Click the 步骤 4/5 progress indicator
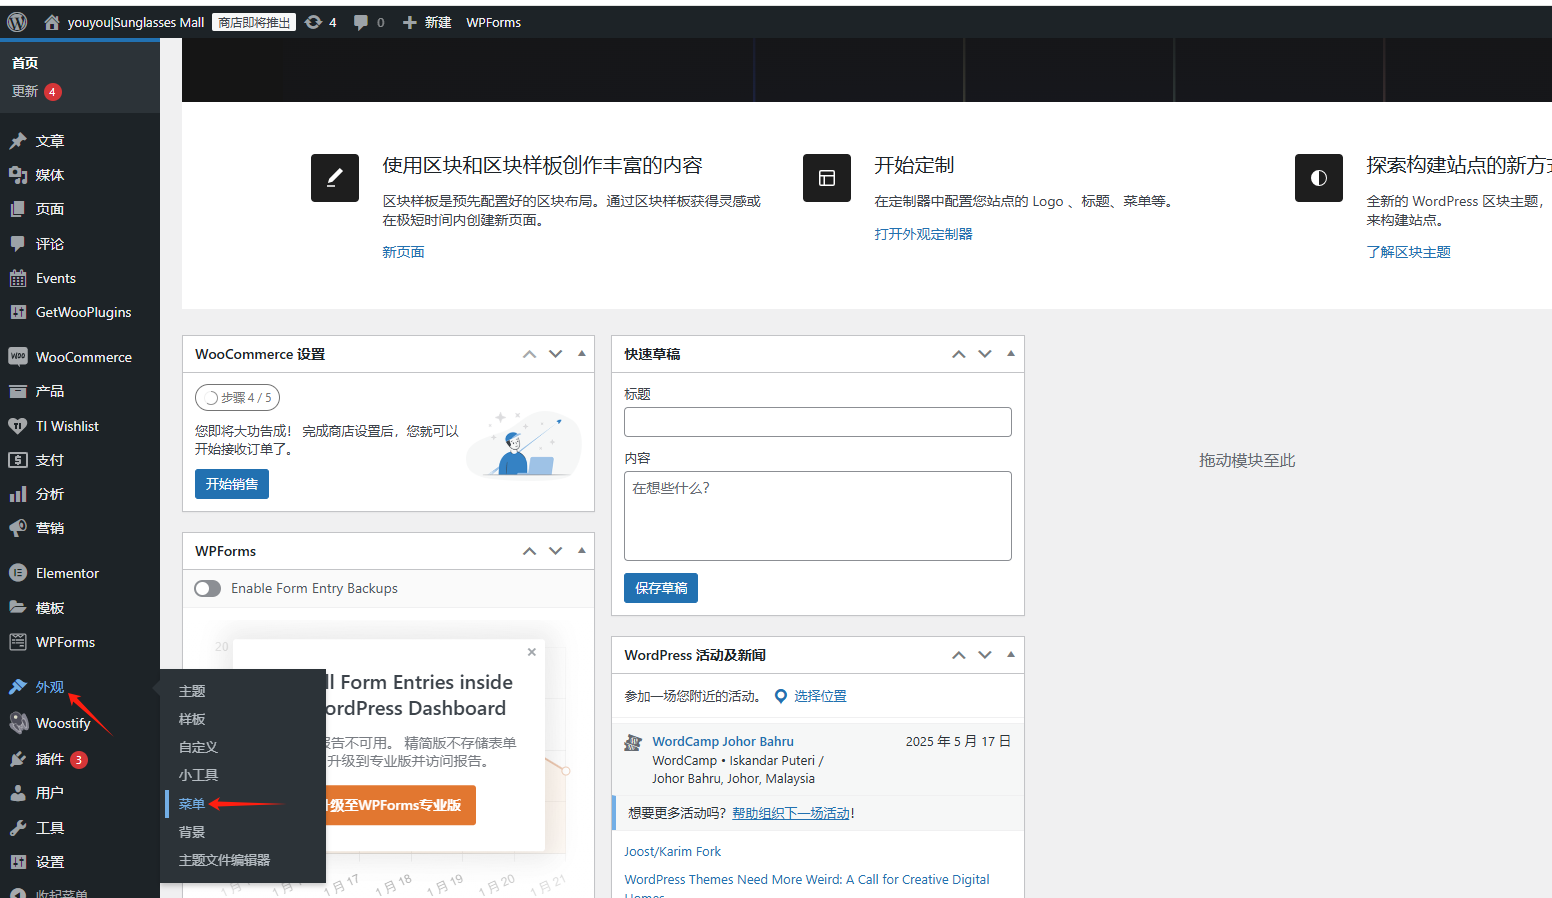This screenshot has width=1552, height=898. point(237,397)
